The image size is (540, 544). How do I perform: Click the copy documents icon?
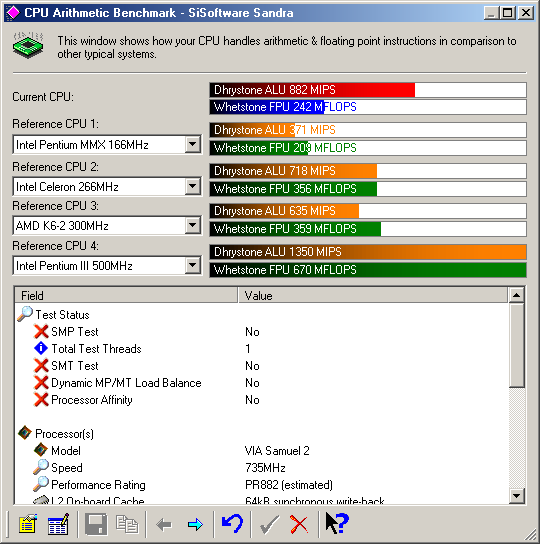pyautogui.click(x=127, y=524)
